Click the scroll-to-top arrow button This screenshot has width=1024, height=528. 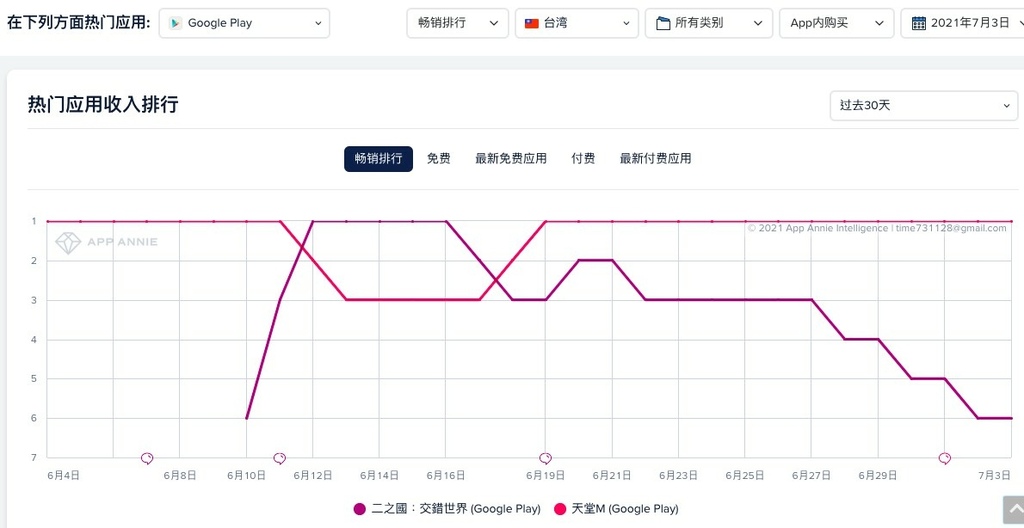tap(1014, 510)
